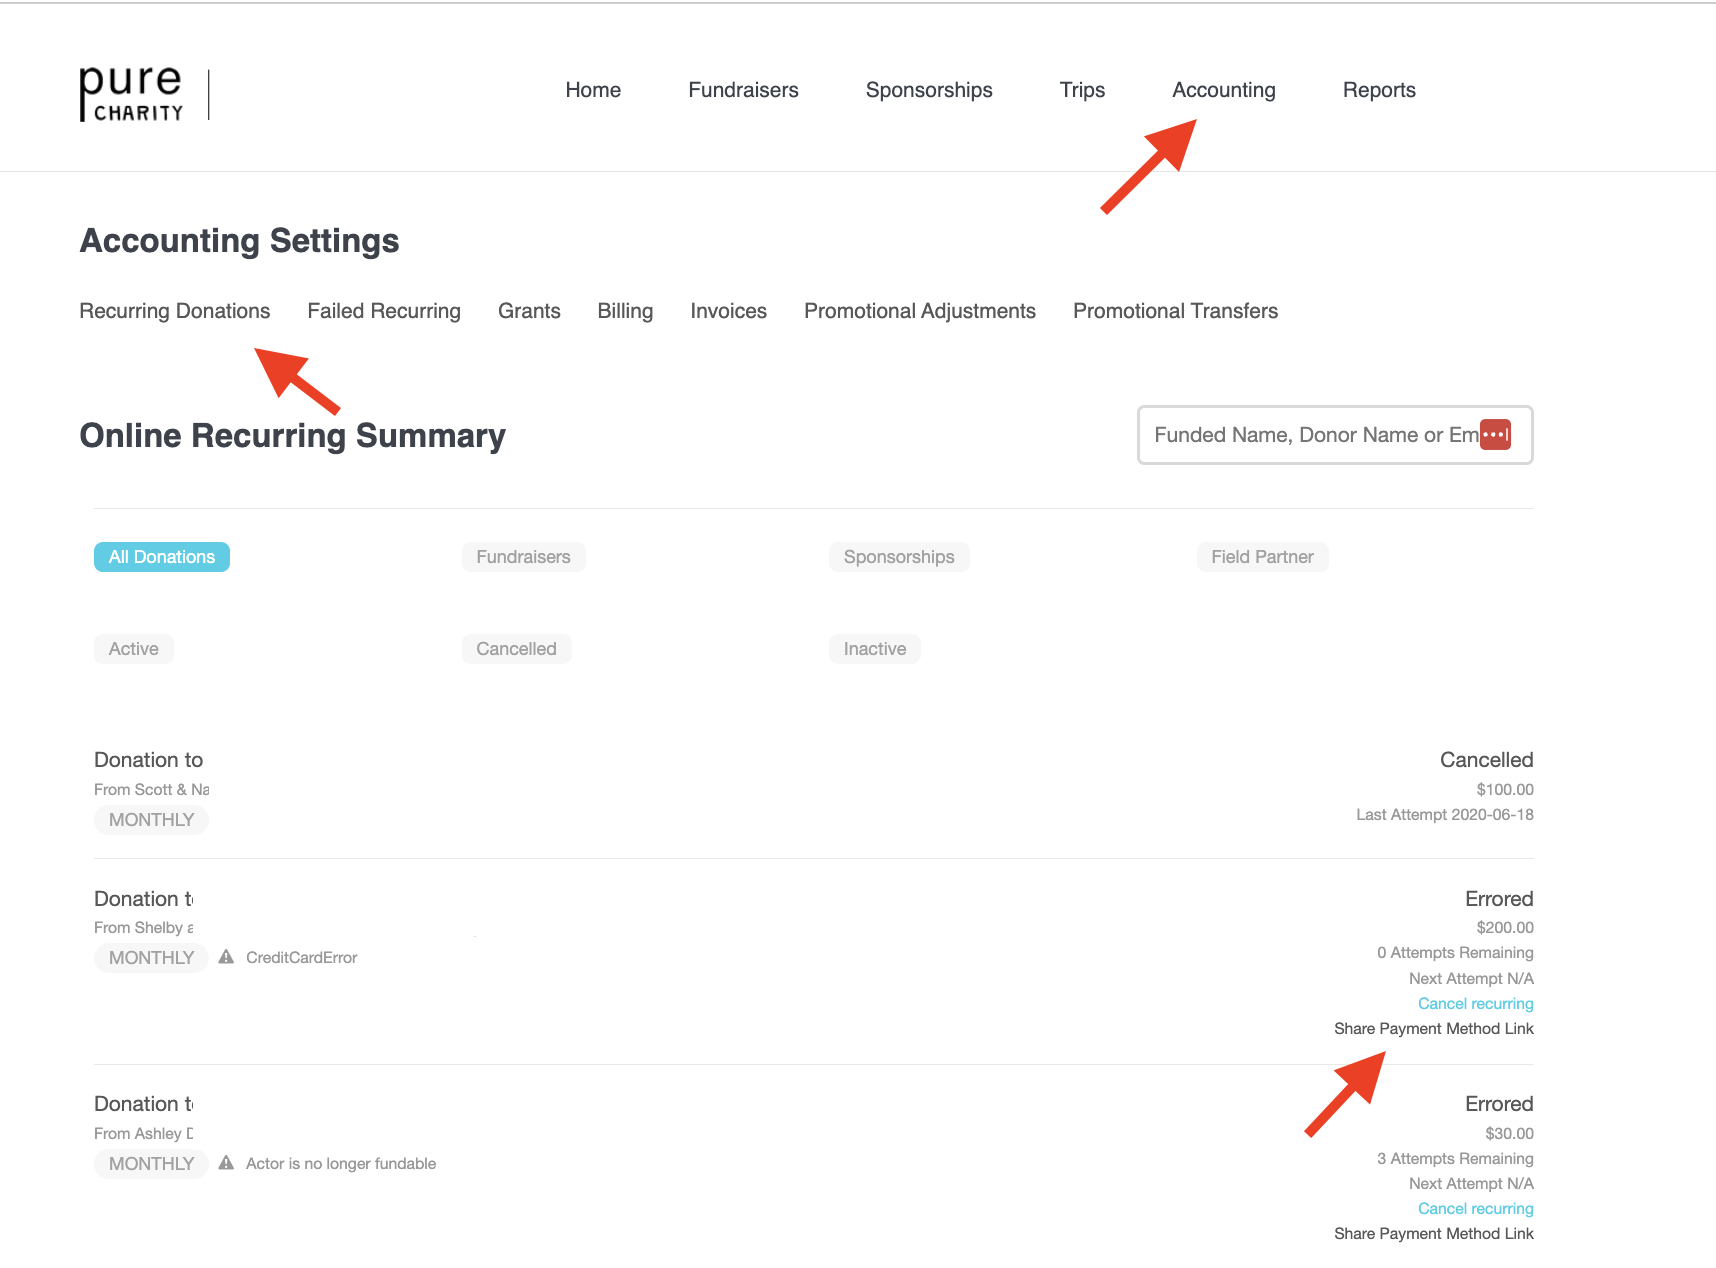The width and height of the screenshot is (1716, 1268).
Task: Click the warning icon beside CreditCardError
Action: coord(227,957)
